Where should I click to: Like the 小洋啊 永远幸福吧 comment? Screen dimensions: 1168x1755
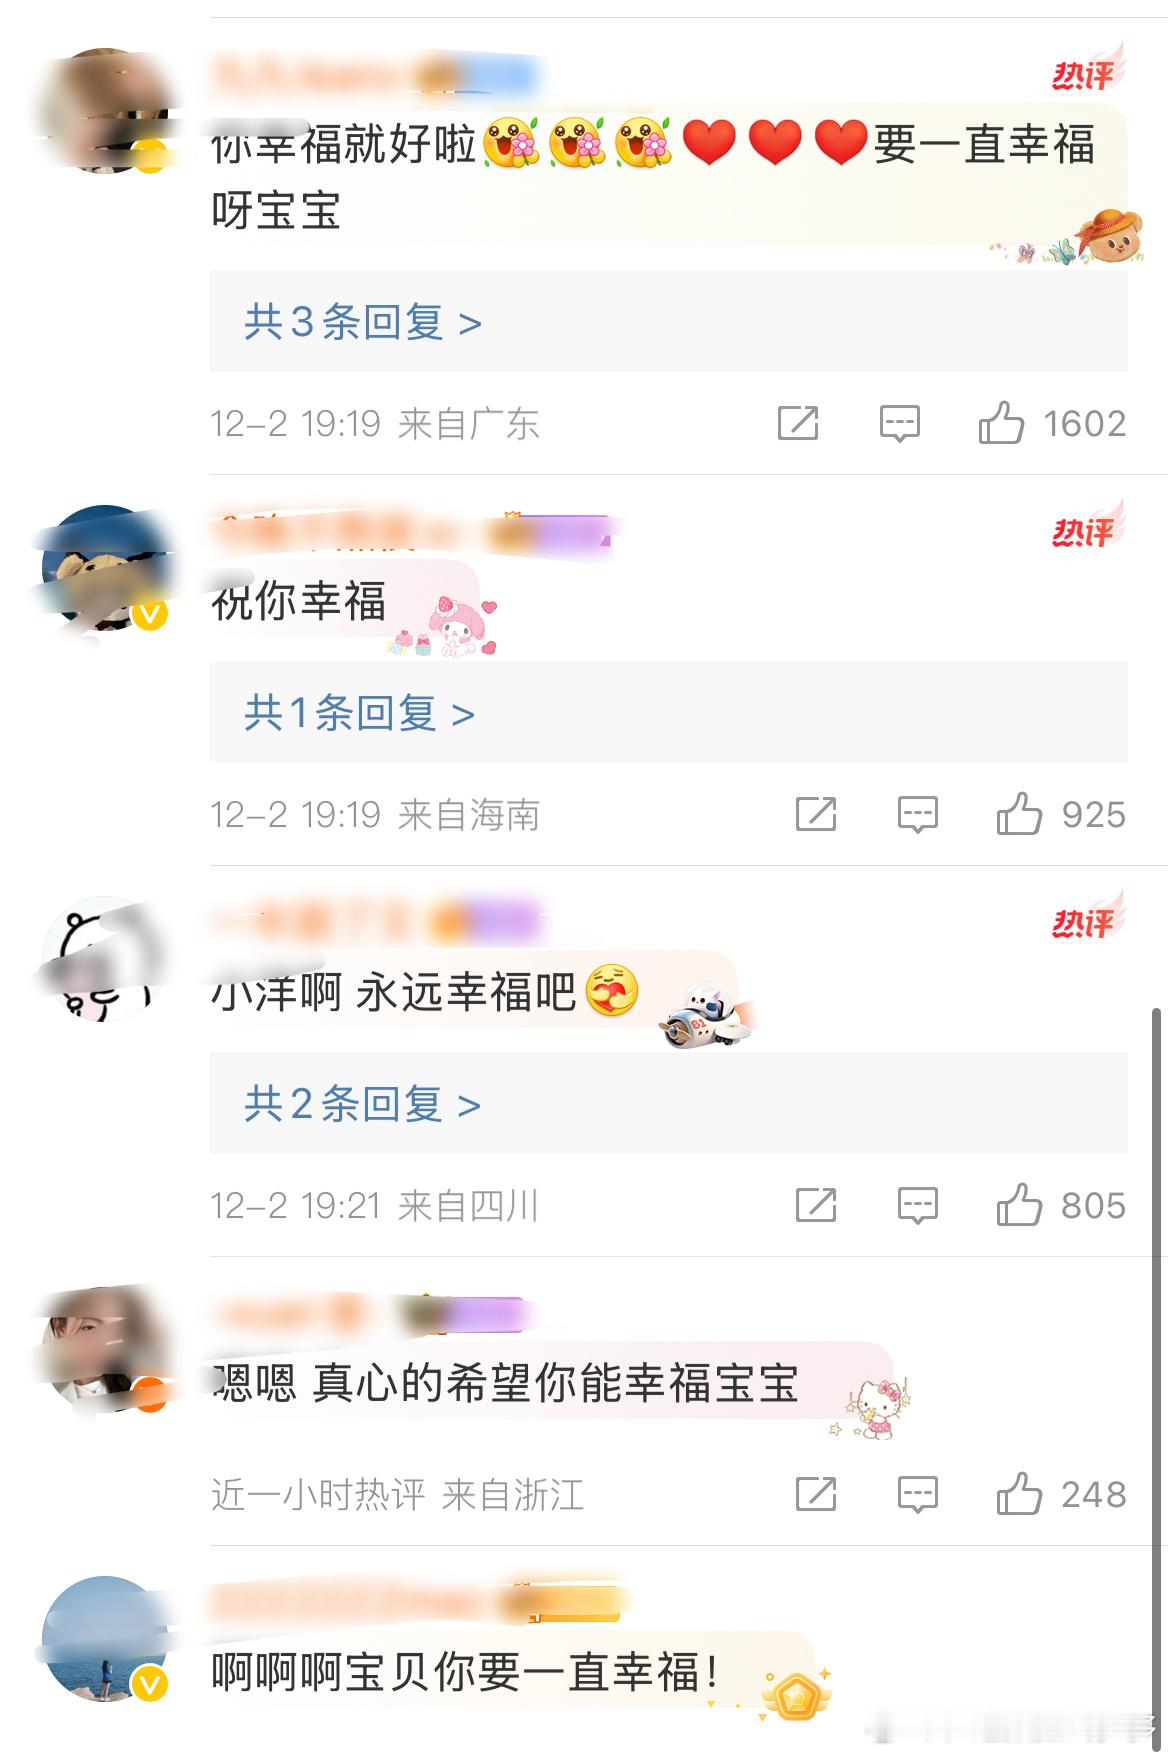(1019, 1205)
